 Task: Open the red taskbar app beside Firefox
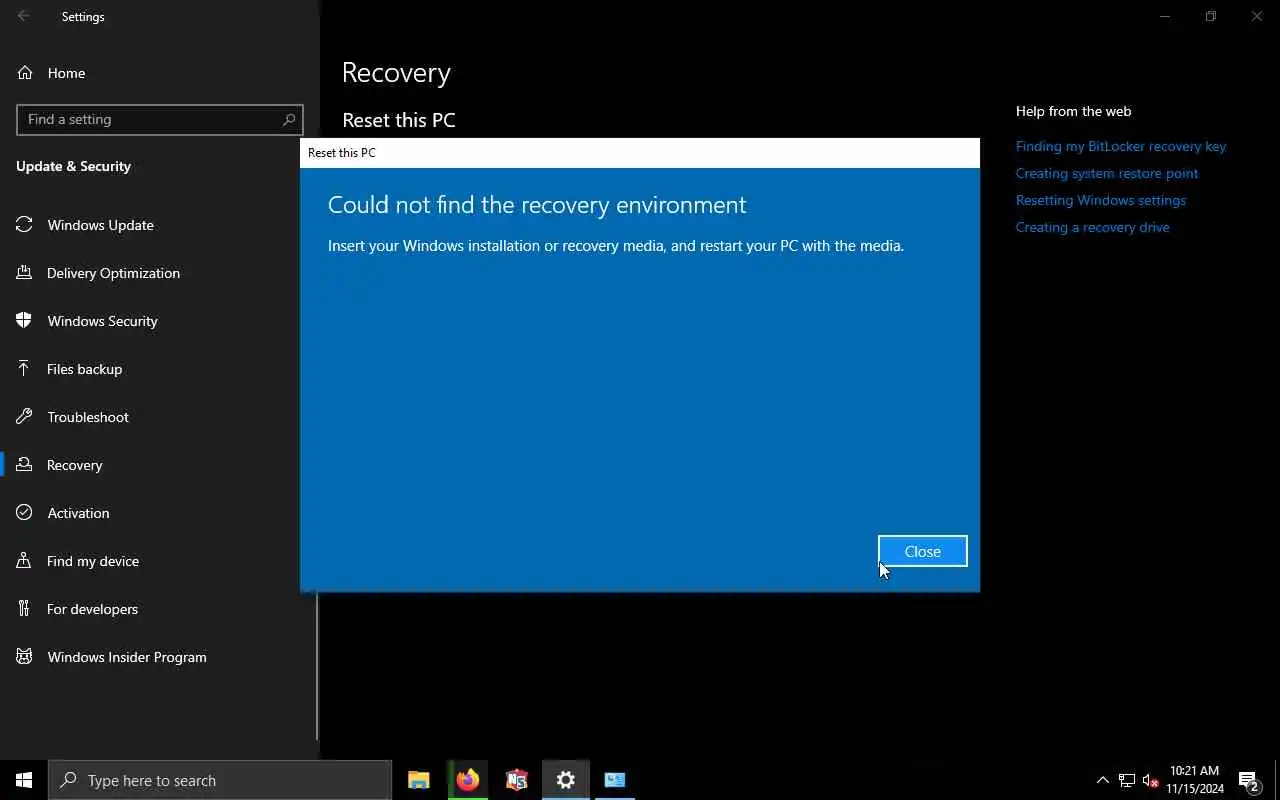point(517,780)
